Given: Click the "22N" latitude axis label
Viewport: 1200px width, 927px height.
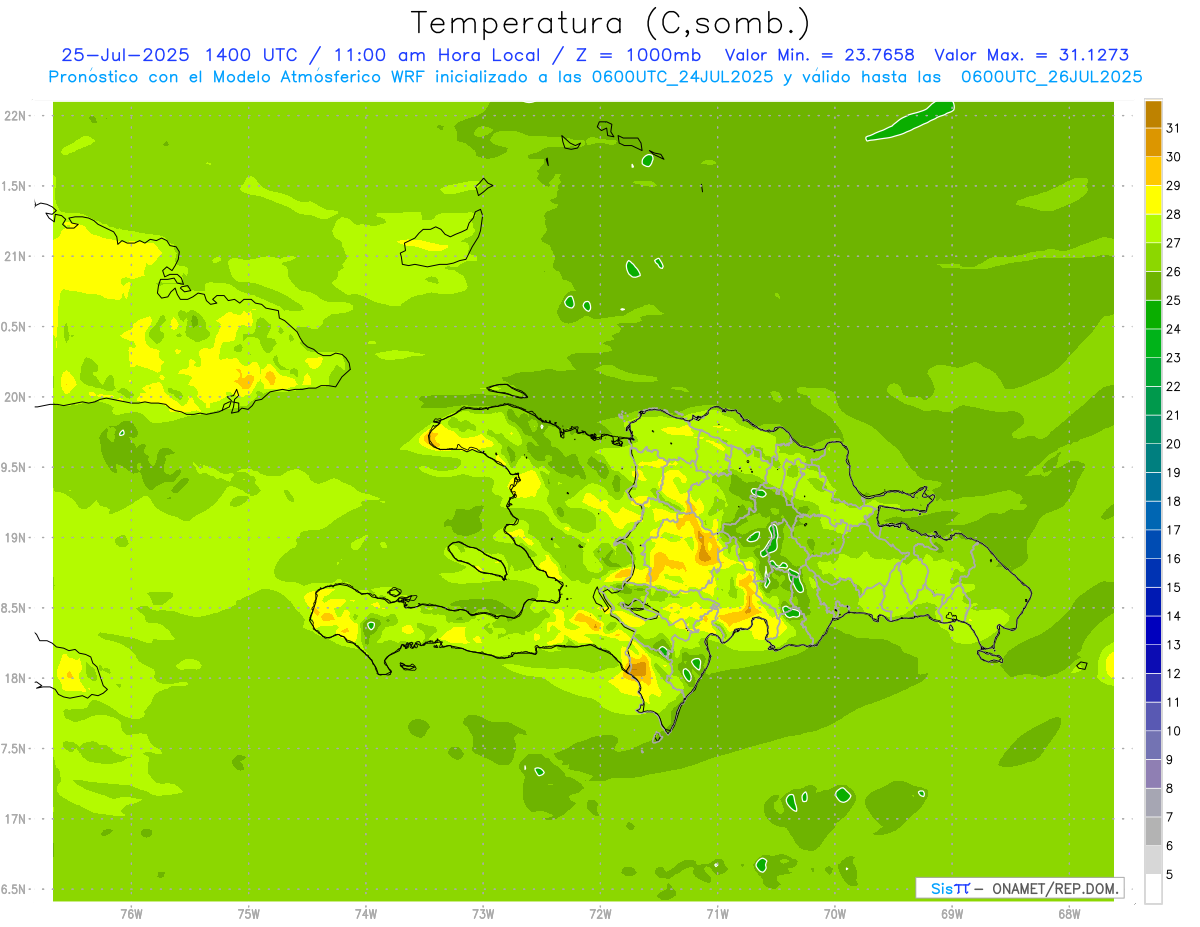Looking at the screenshot, I should click(15, 115).
